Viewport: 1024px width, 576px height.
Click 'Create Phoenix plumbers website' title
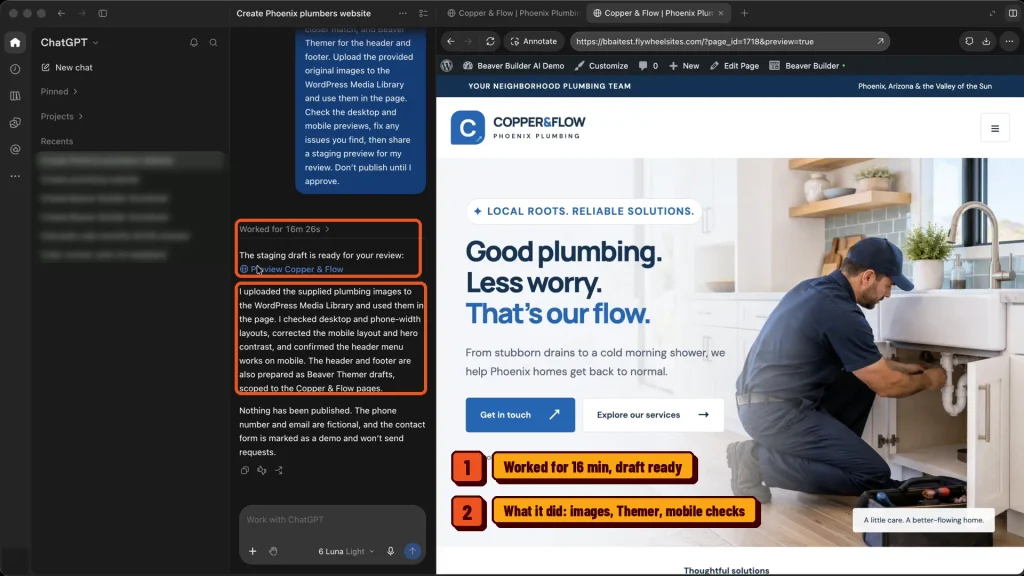tap(304, 13)
